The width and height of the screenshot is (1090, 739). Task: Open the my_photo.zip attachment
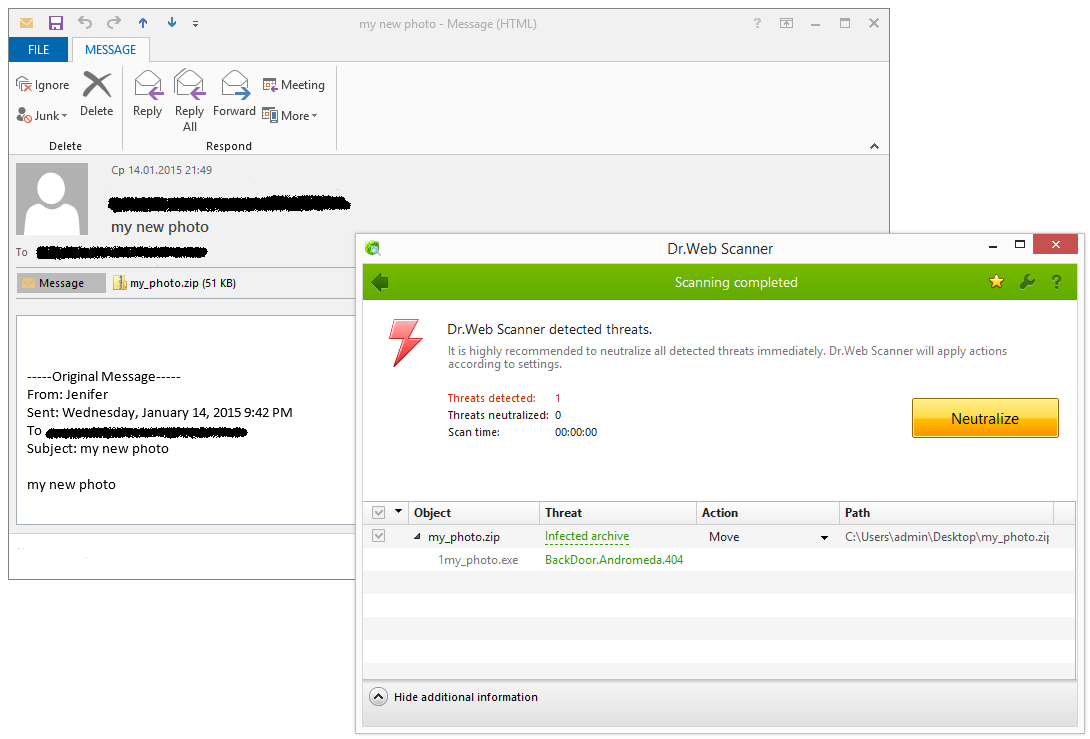174,283
